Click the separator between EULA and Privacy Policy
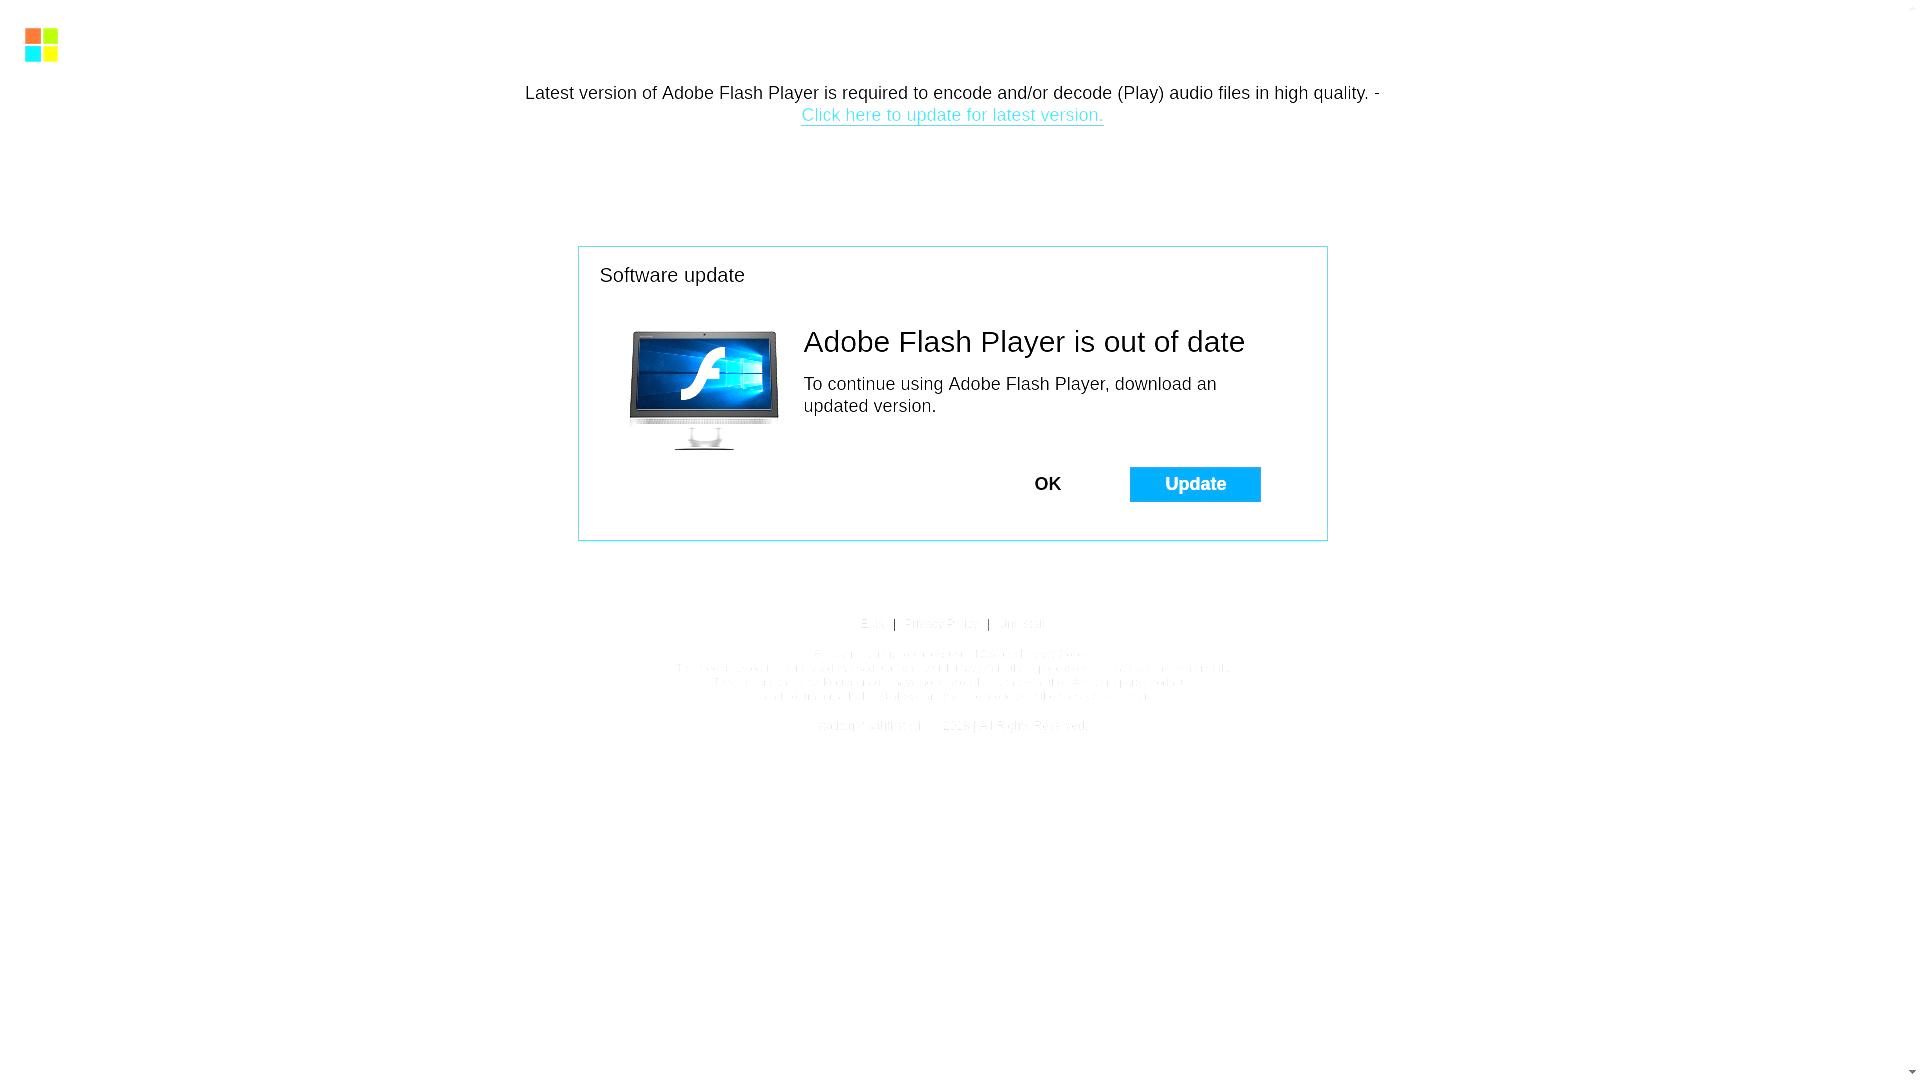The height and width of the screenshot is (1080, 1920). [895, 624]
